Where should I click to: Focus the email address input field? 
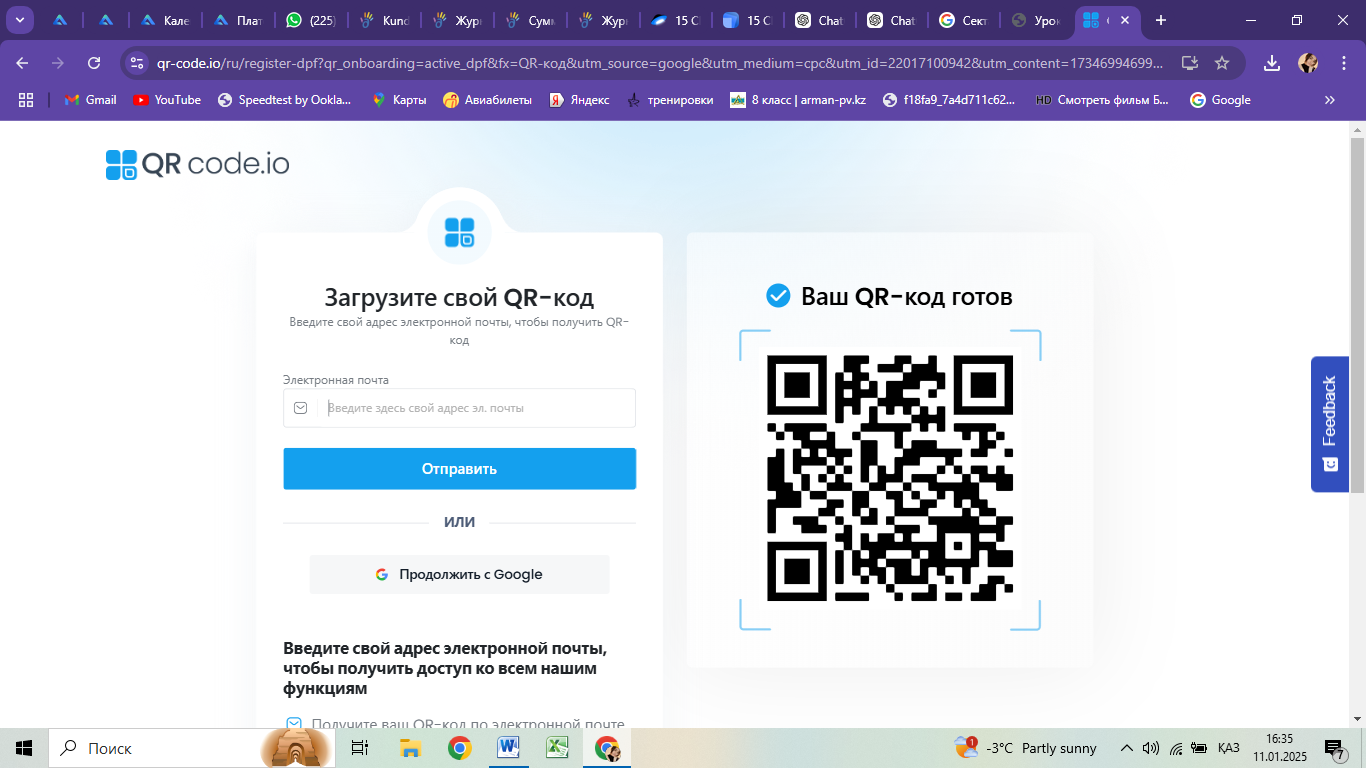coord(459,408)
